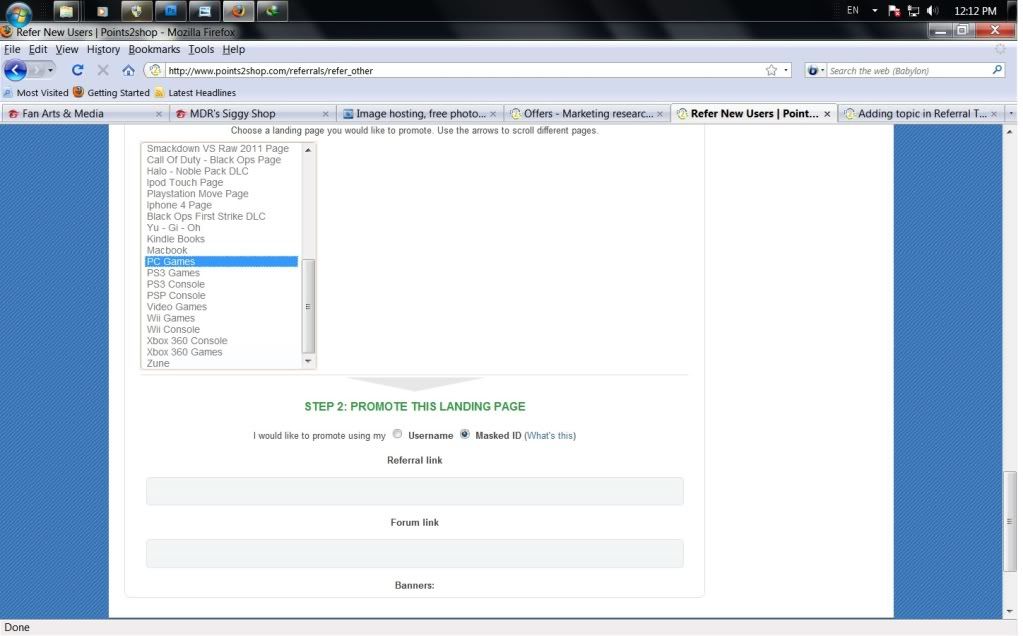Switch to Adding topic in Referral tab
Viewport: 1023px width, 636px height.
pos(922,114)
